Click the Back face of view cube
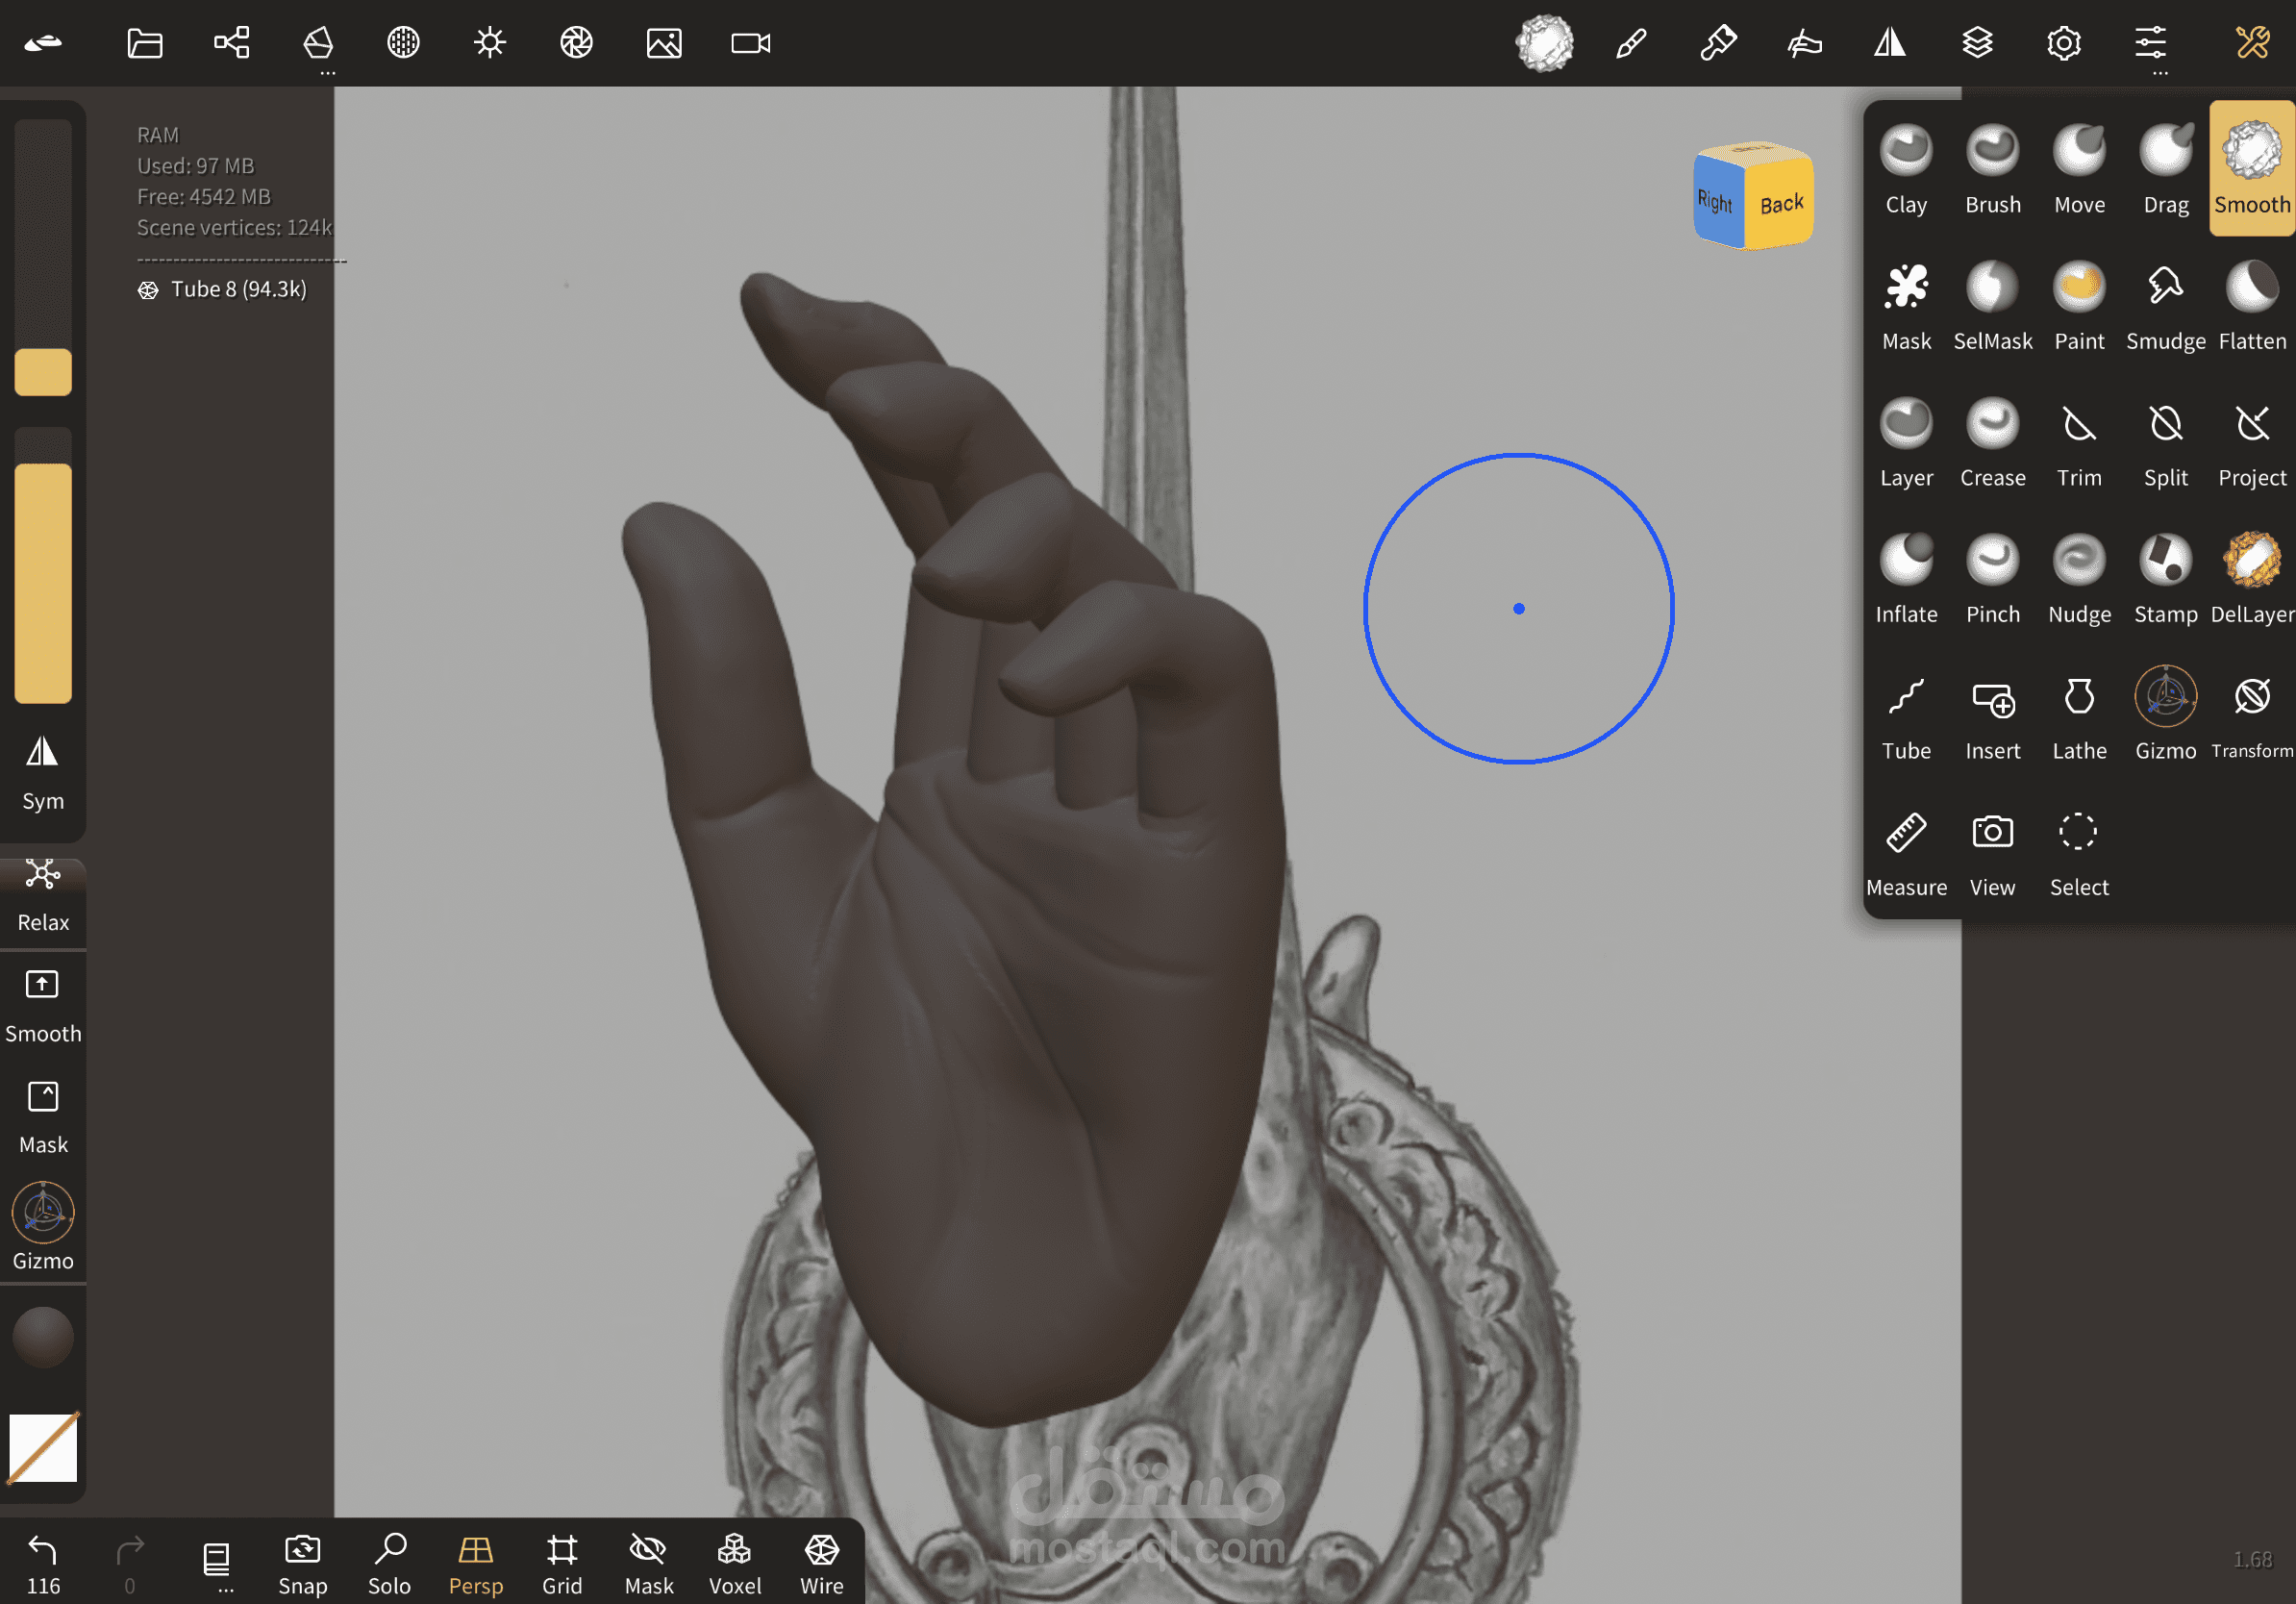 pos(1781,204)
